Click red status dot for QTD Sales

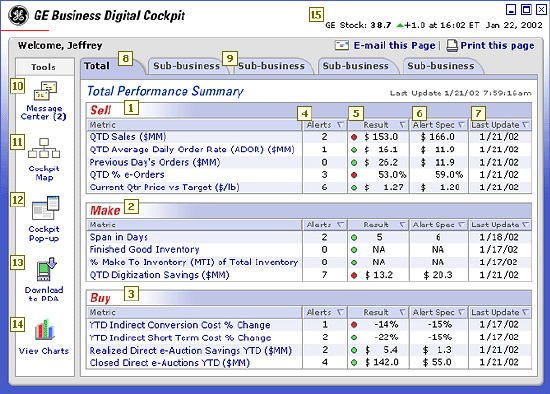pos(354,137)
